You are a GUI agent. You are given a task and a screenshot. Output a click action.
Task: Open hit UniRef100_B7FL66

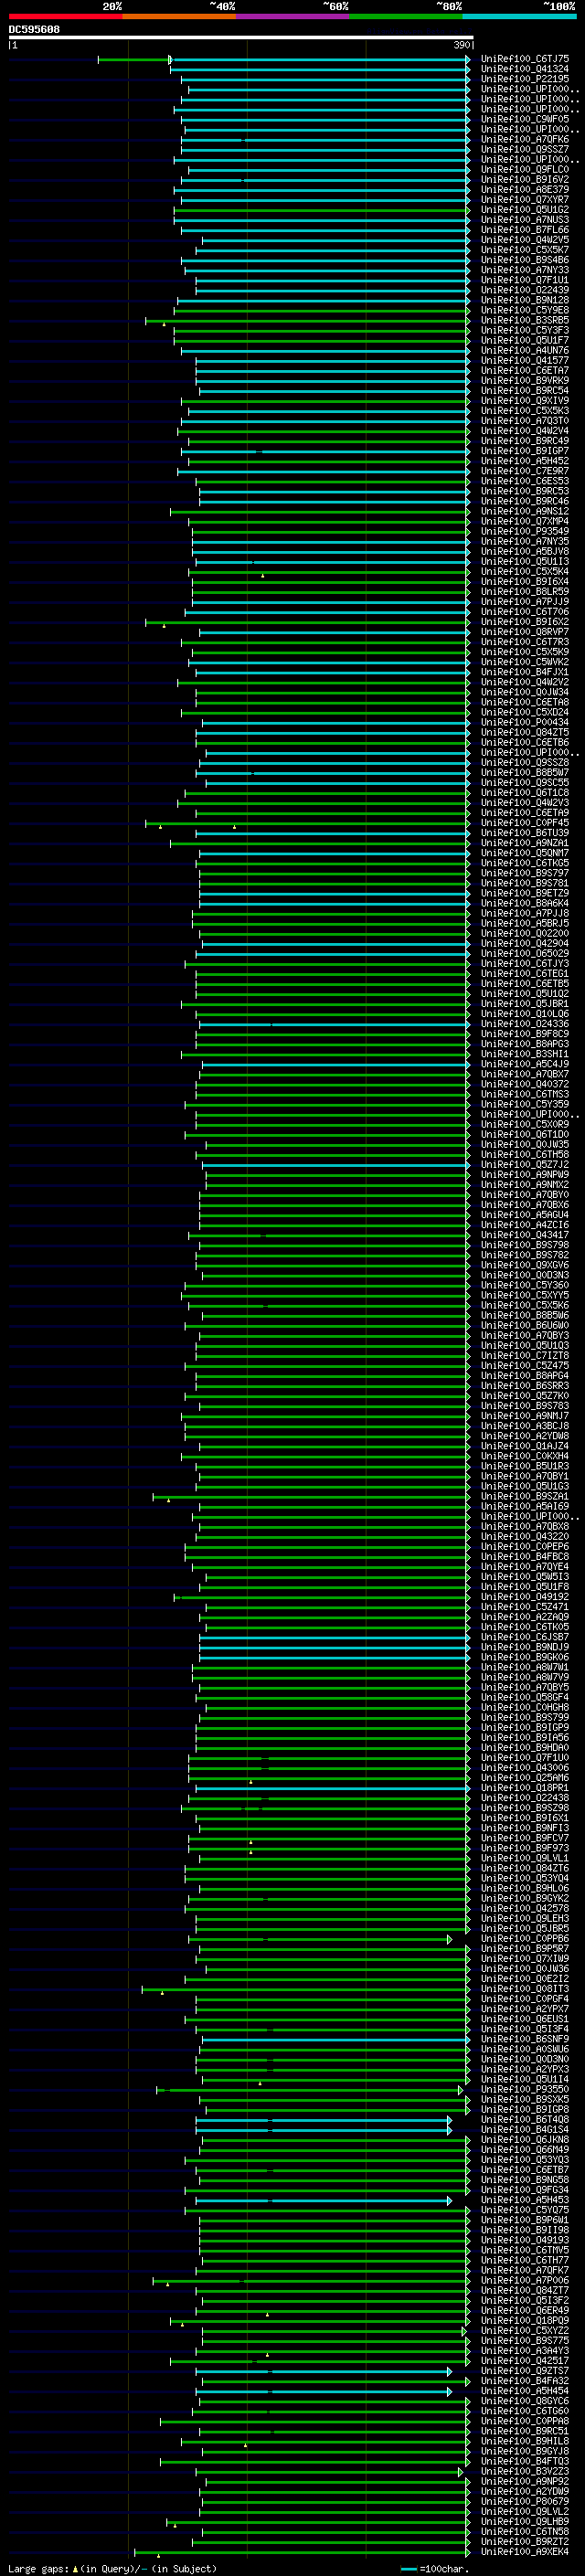[x=525, y=230]
